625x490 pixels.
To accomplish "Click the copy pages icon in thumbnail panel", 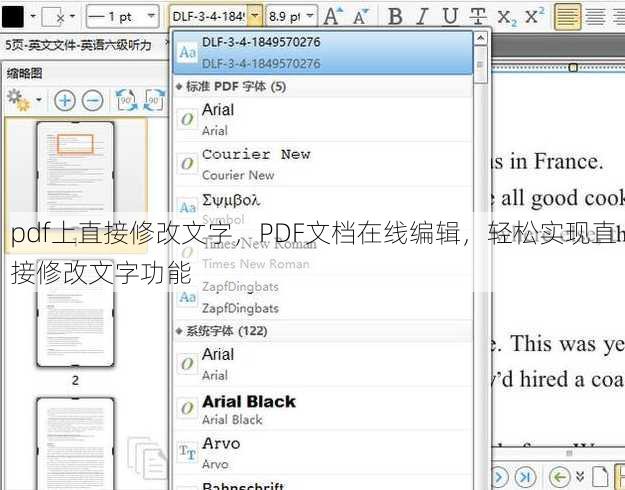I will [146, 459].
